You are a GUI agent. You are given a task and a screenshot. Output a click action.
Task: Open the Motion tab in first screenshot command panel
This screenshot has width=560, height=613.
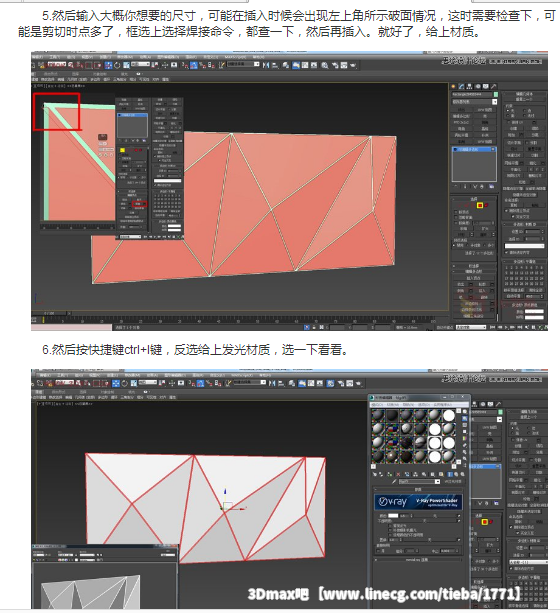(478, 86)
